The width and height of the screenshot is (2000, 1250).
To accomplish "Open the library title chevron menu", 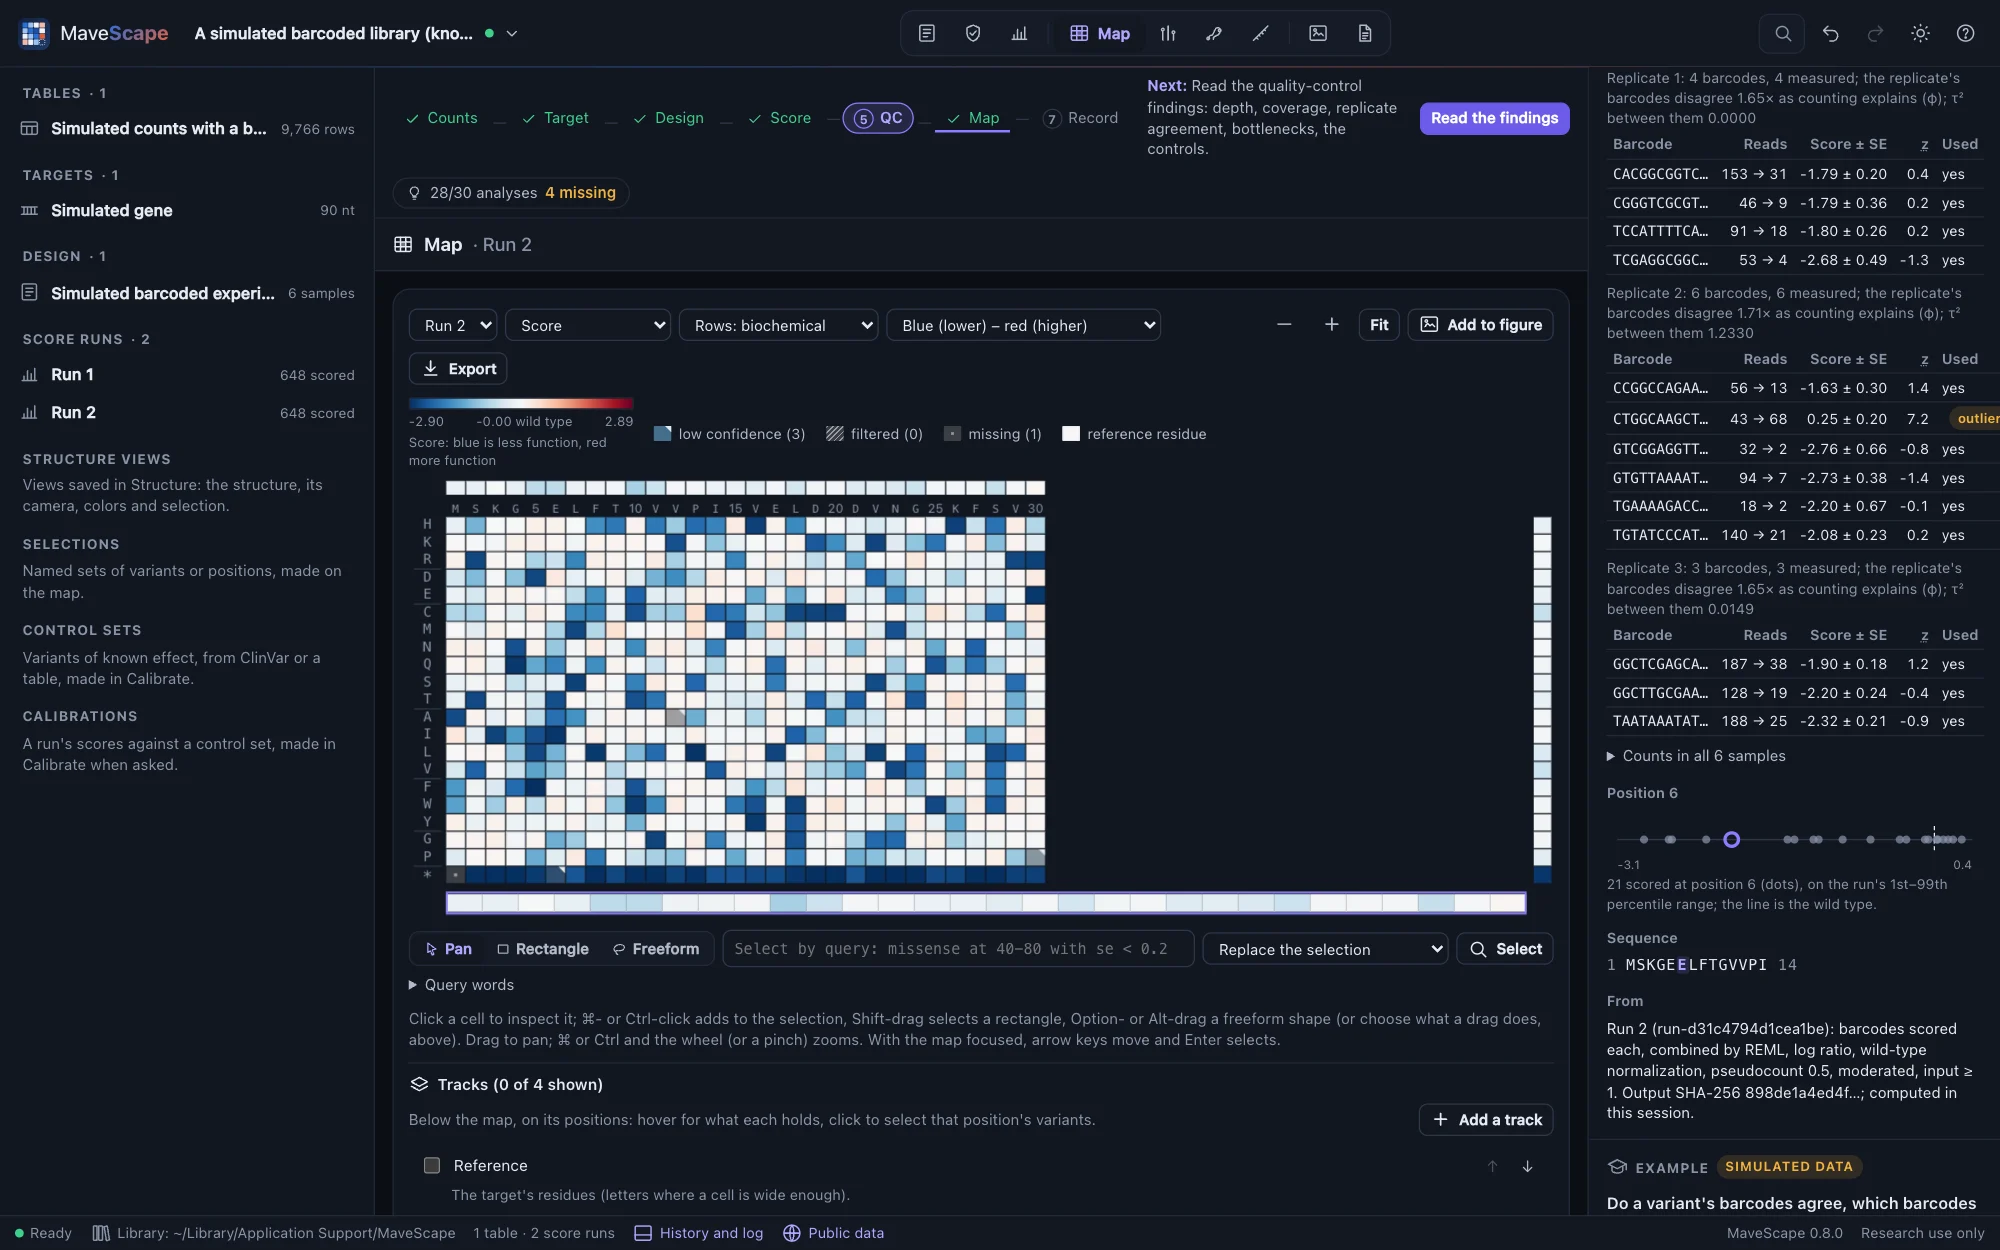I will (512, 34).
